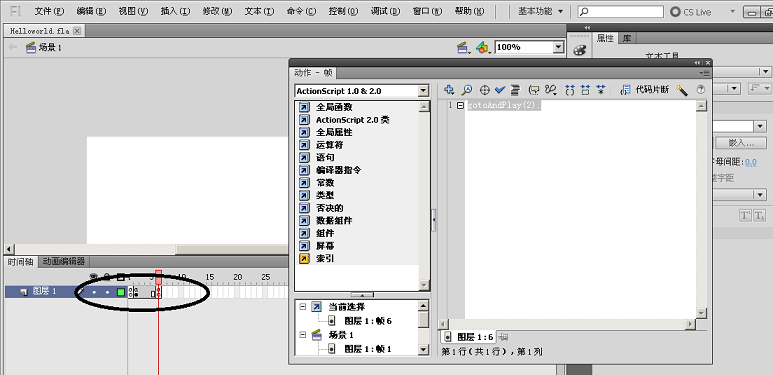773x375 pixels.
Task: Click right arrow of script editor horizontal scrollbar
Action: [x=691, y=324]
